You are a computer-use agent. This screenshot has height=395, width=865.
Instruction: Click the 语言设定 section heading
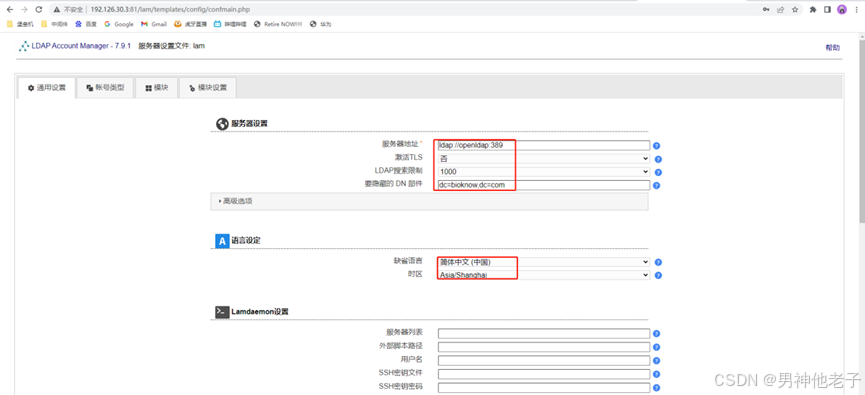245,241
